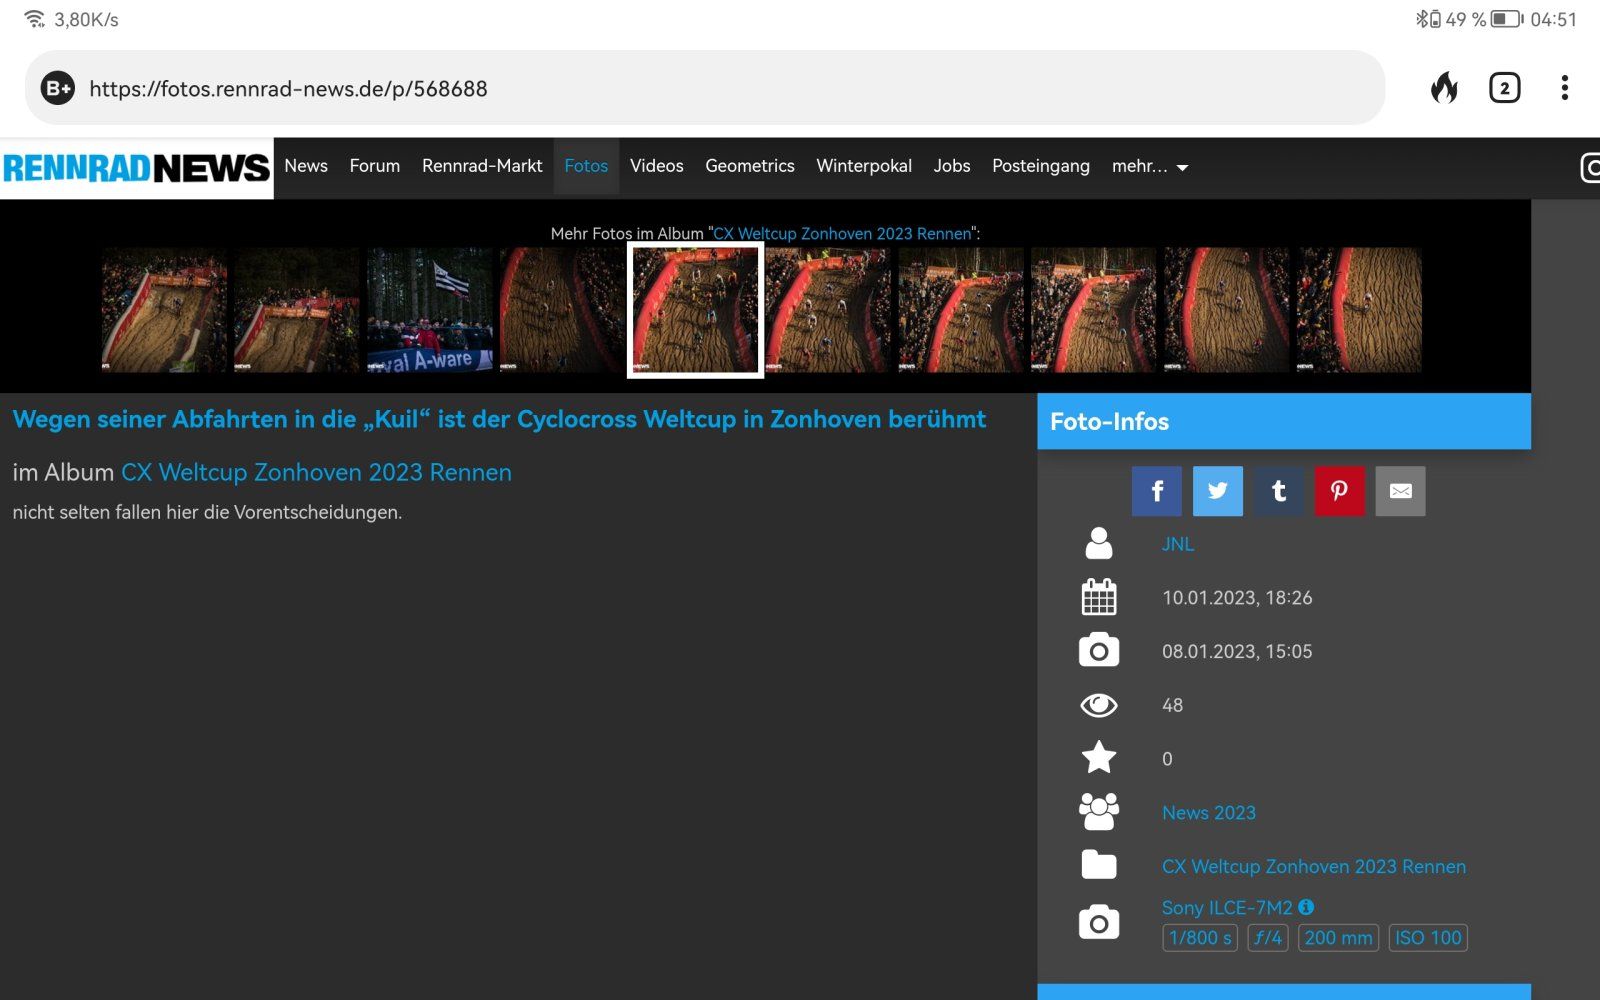Share photo via Tumblr icon
Screen dimensions: 1600x1000
point(1278,491)
